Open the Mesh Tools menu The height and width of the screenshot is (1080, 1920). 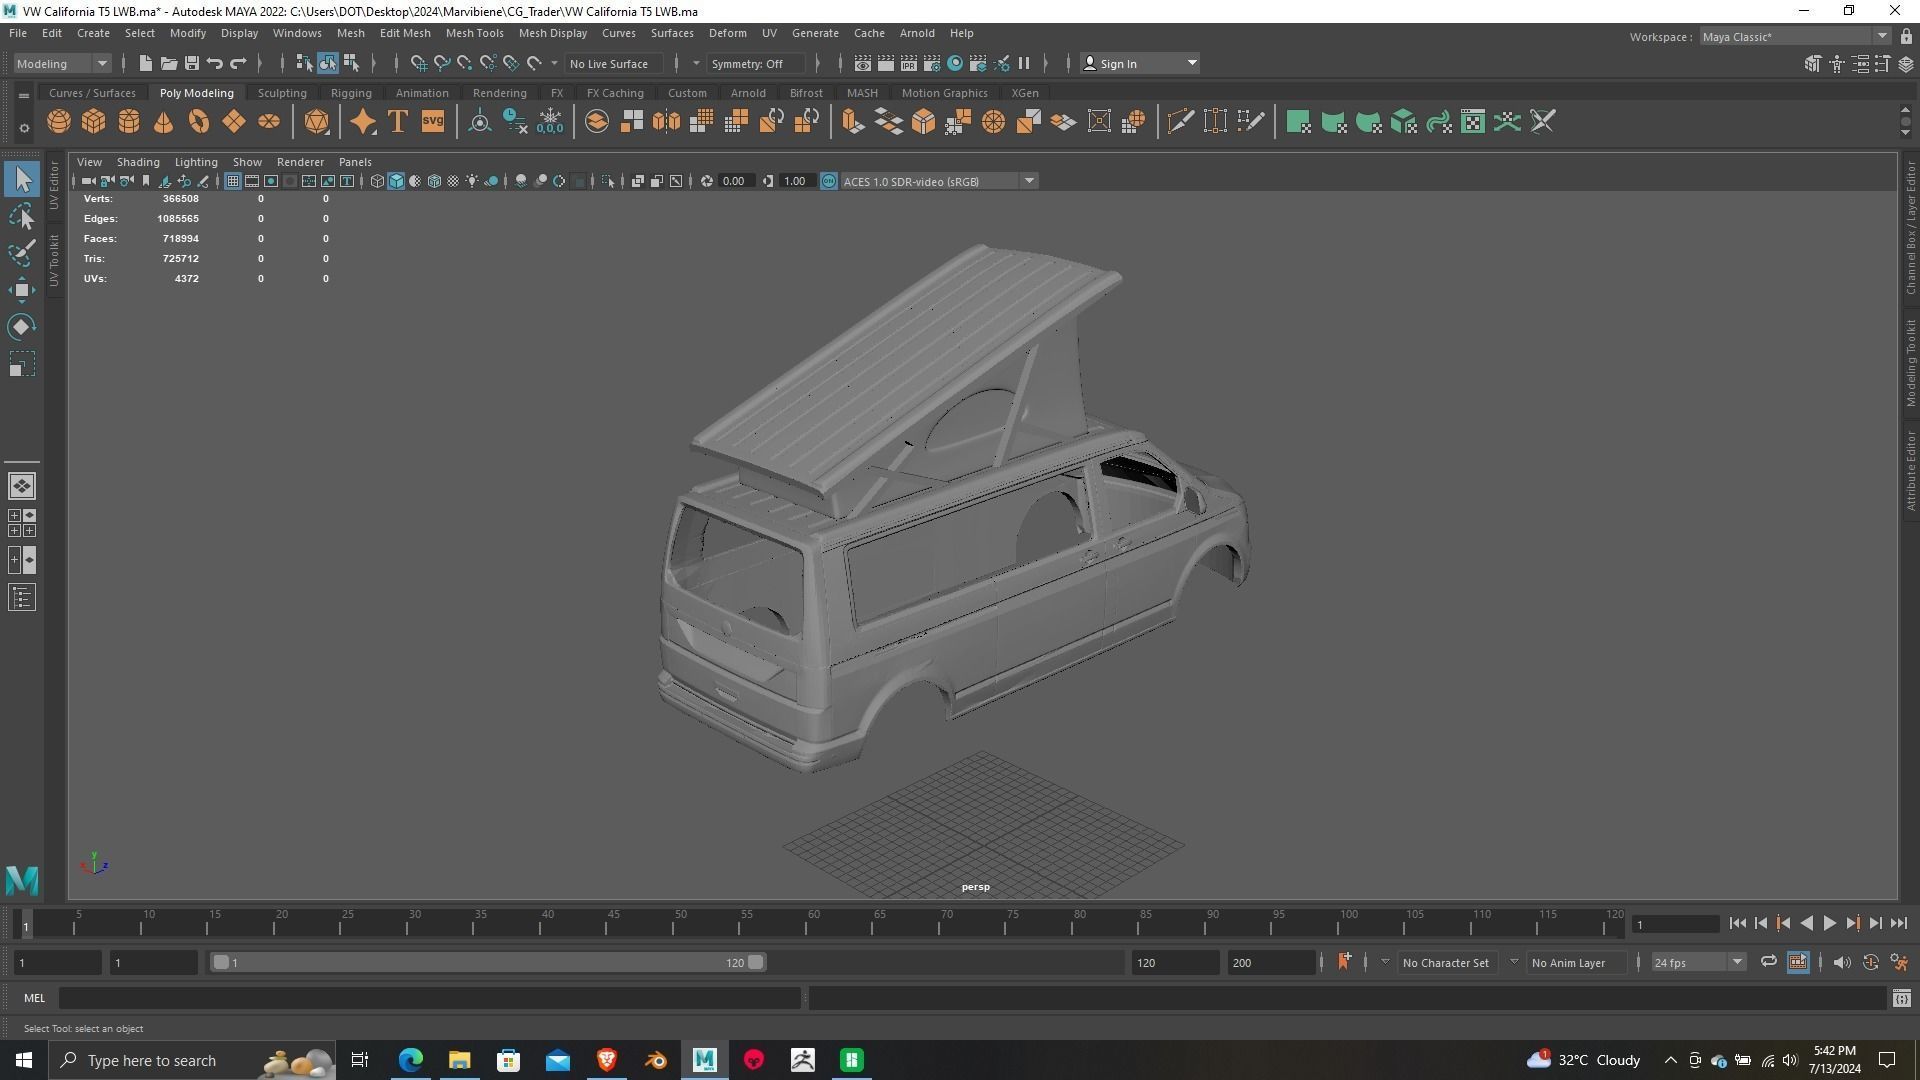[474, 33]
